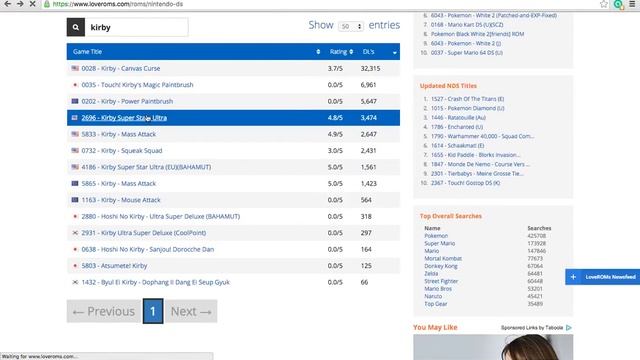Screen dimensions: 640x360
Task: Click the Korea flag beside Kirby Ultra Super Deluxe (CoolPoint)
Action: tap(75, 233)
